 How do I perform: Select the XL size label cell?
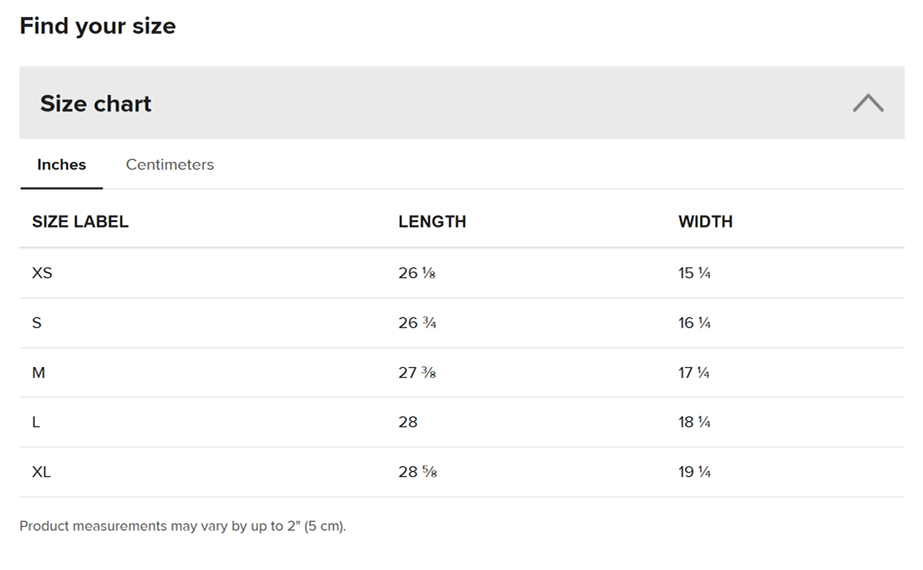point(41,472)
